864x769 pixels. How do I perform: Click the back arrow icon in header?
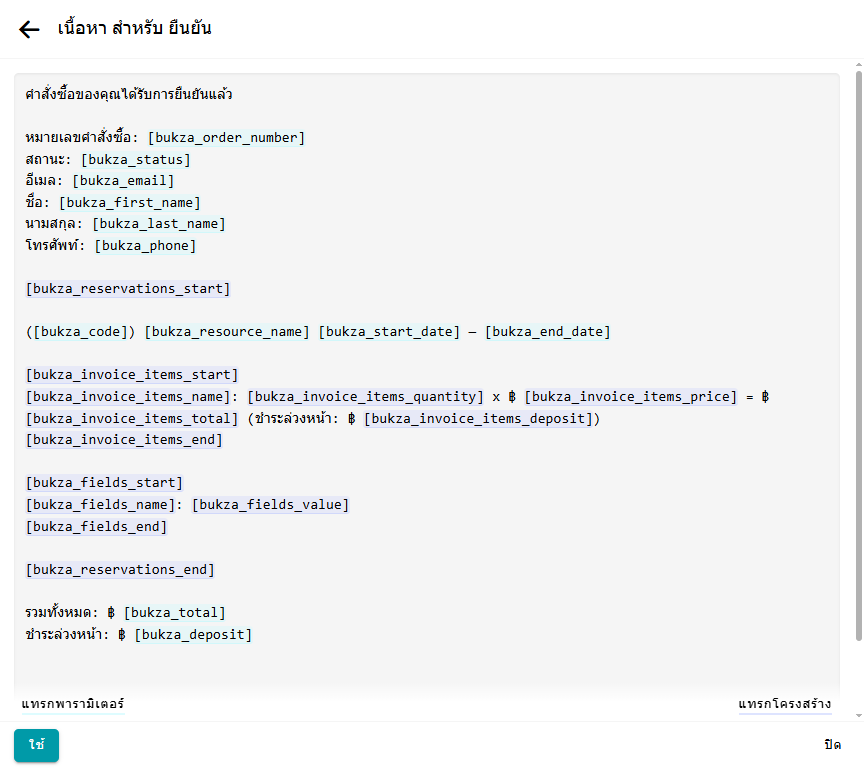(29, 29)
